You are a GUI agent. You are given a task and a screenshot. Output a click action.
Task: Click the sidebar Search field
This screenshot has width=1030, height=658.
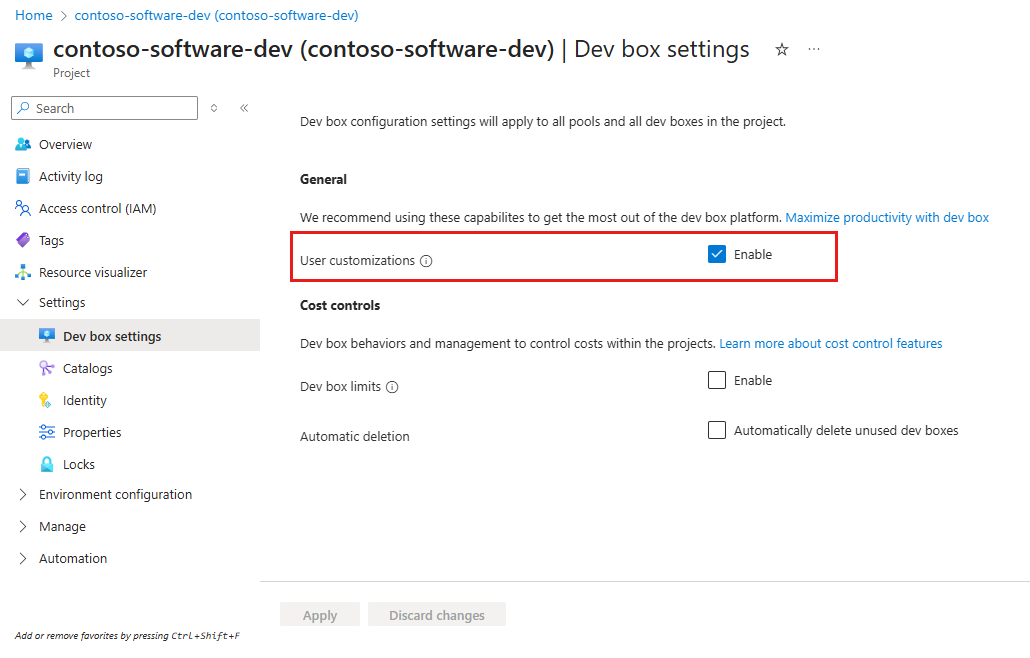coord(104,108)
